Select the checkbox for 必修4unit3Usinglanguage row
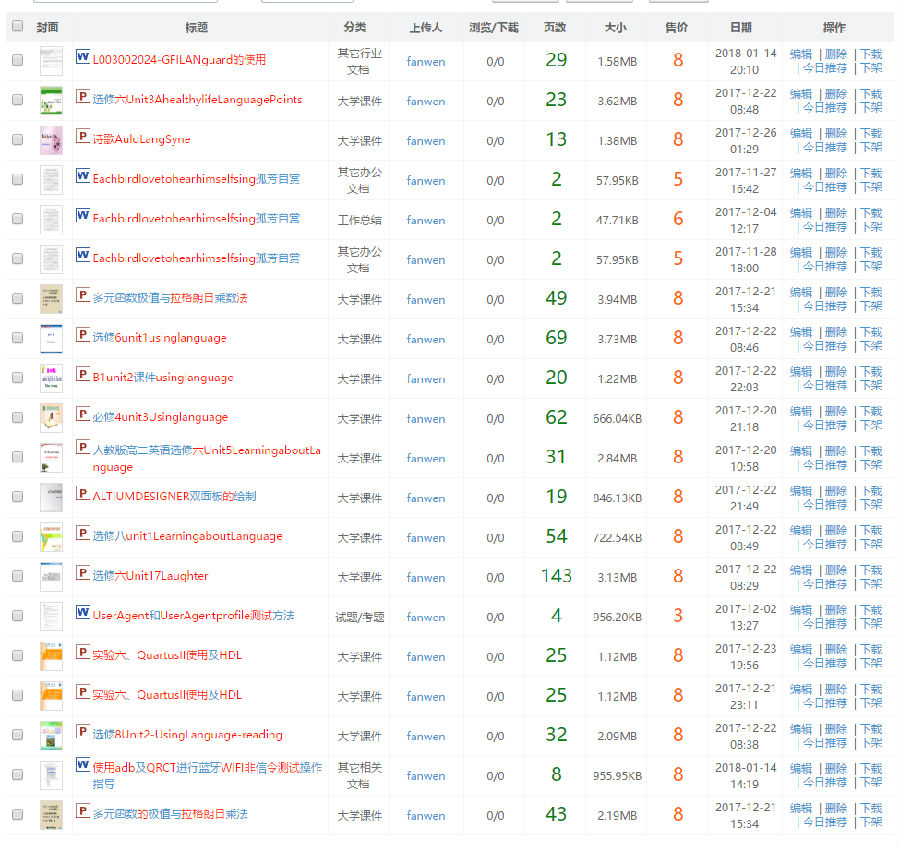 (17, 418)
